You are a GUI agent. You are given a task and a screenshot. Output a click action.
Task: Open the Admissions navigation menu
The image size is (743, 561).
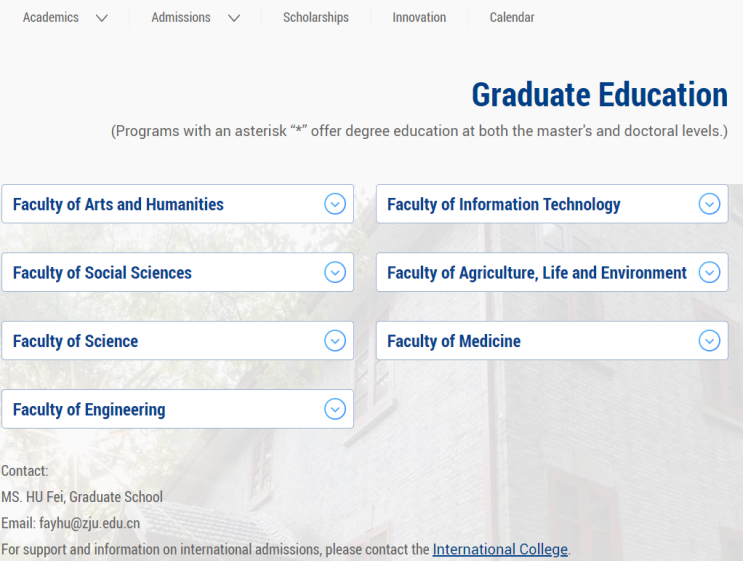pyautogui.click(x=181, y=18)
